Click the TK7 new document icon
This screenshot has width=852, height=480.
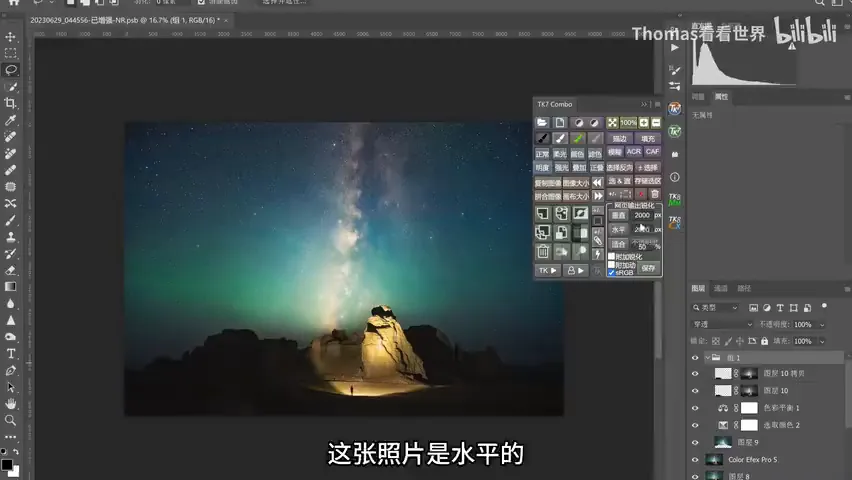click(x=560, y=123)
